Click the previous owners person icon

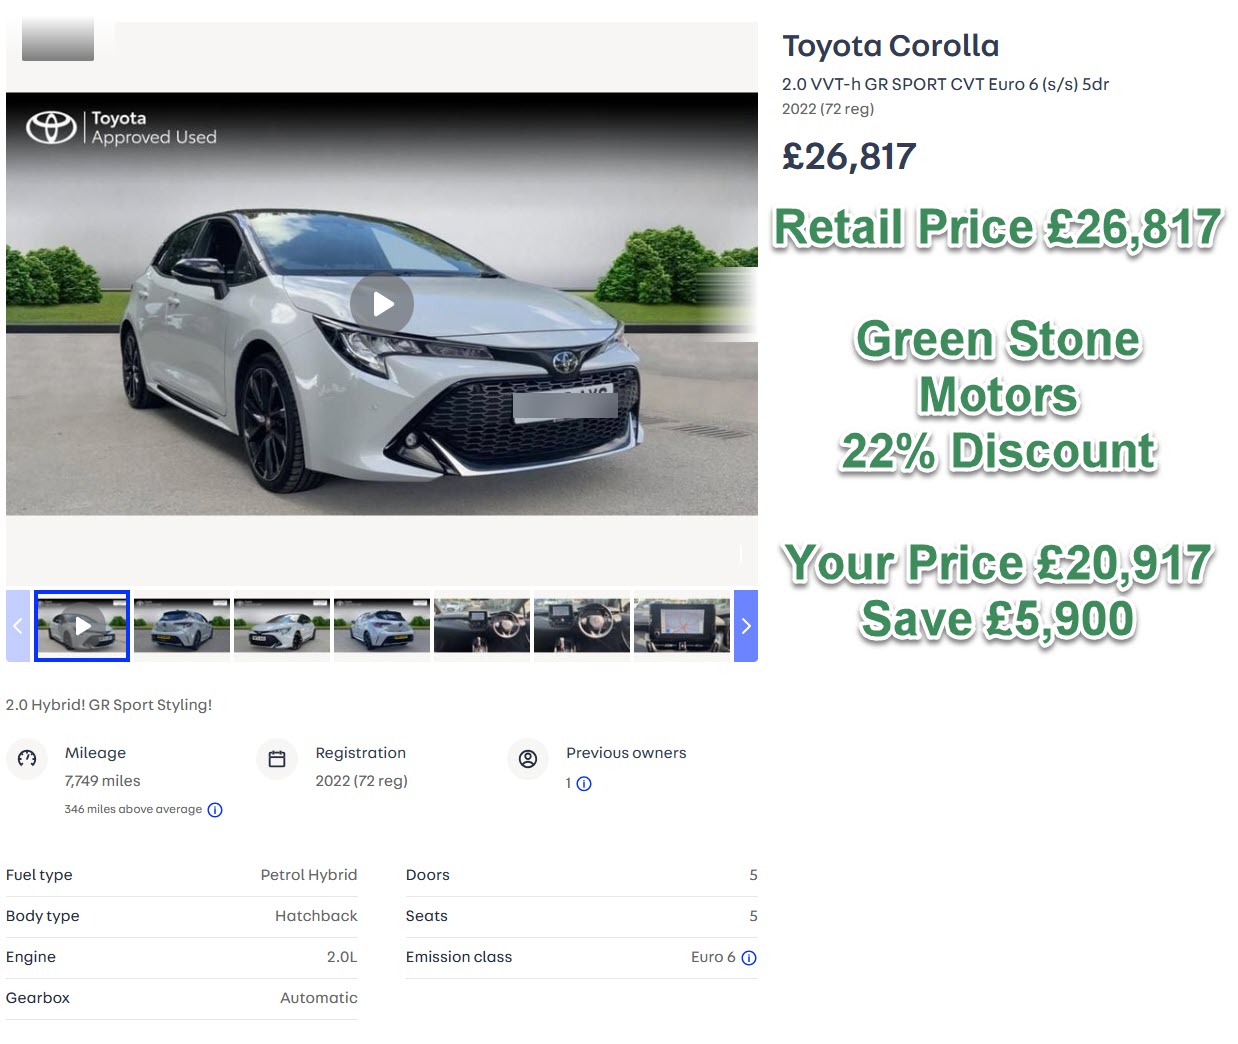[528, 760]
